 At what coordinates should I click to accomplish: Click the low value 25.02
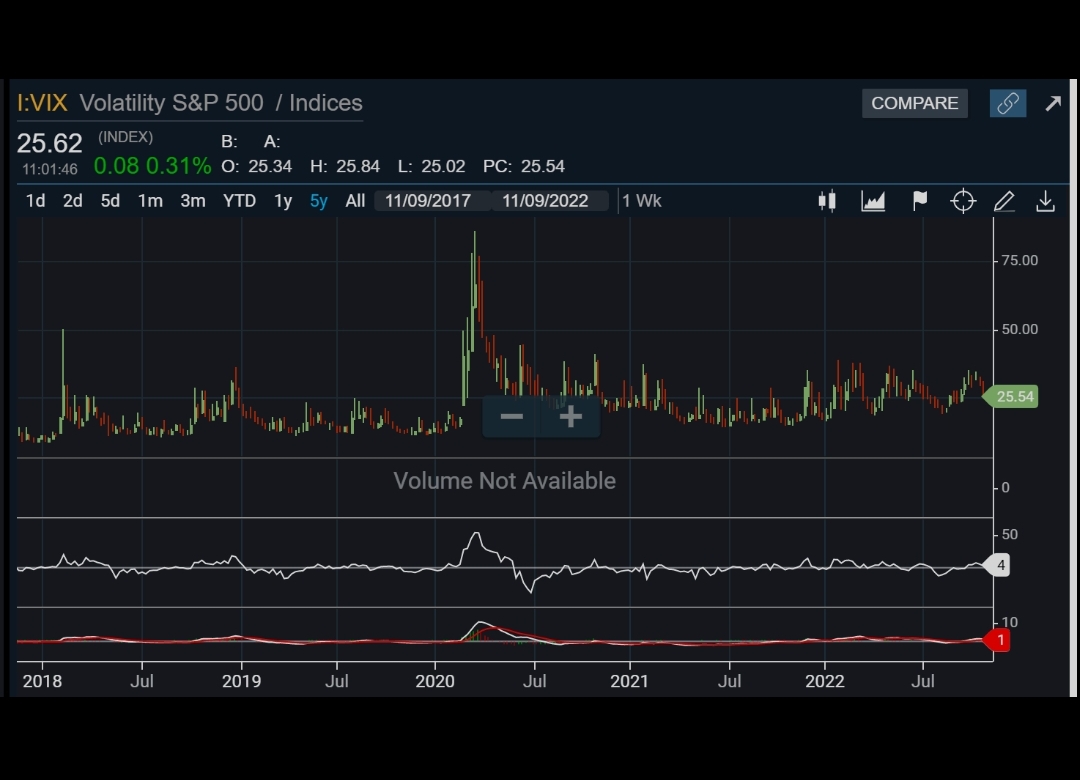pyautogui.click(x=443, y=166)
